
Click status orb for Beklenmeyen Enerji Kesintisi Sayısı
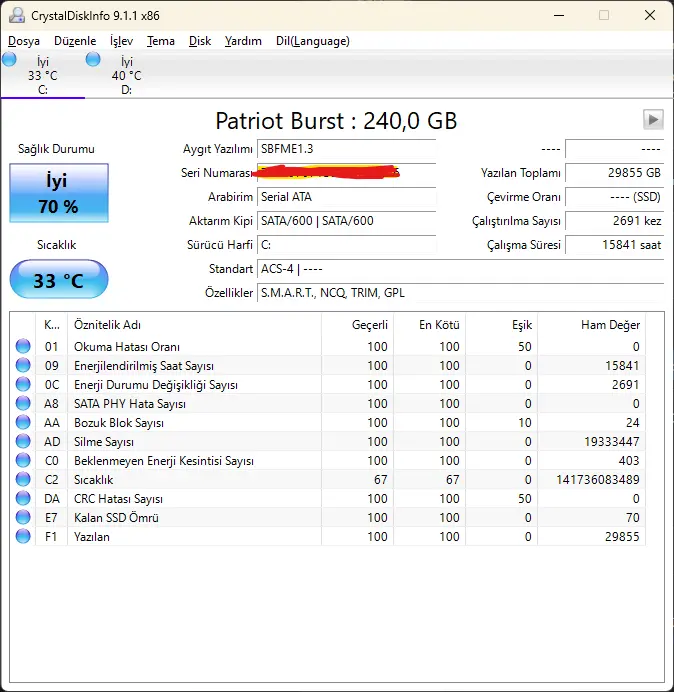coord(23,460)
